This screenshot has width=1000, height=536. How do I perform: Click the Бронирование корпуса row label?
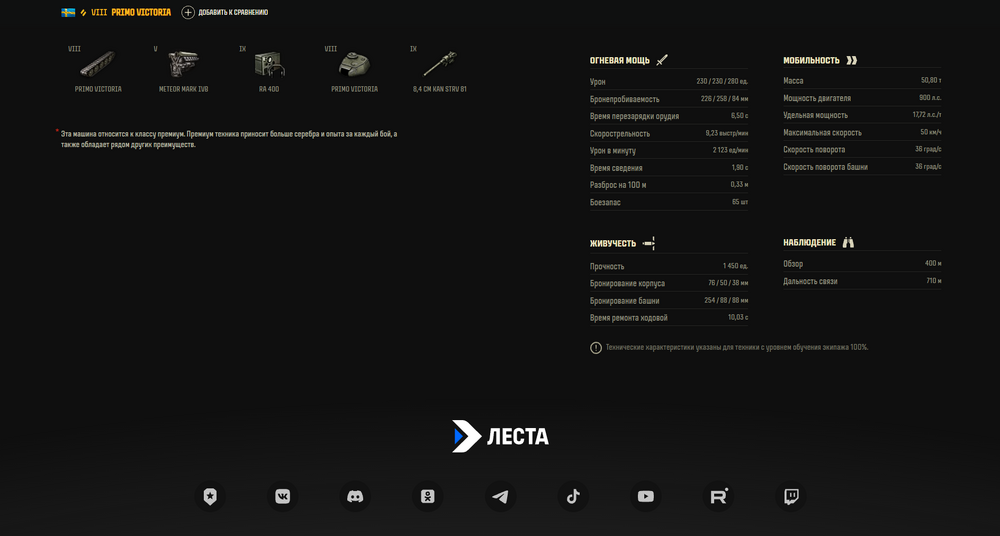(x=627, y=283)
